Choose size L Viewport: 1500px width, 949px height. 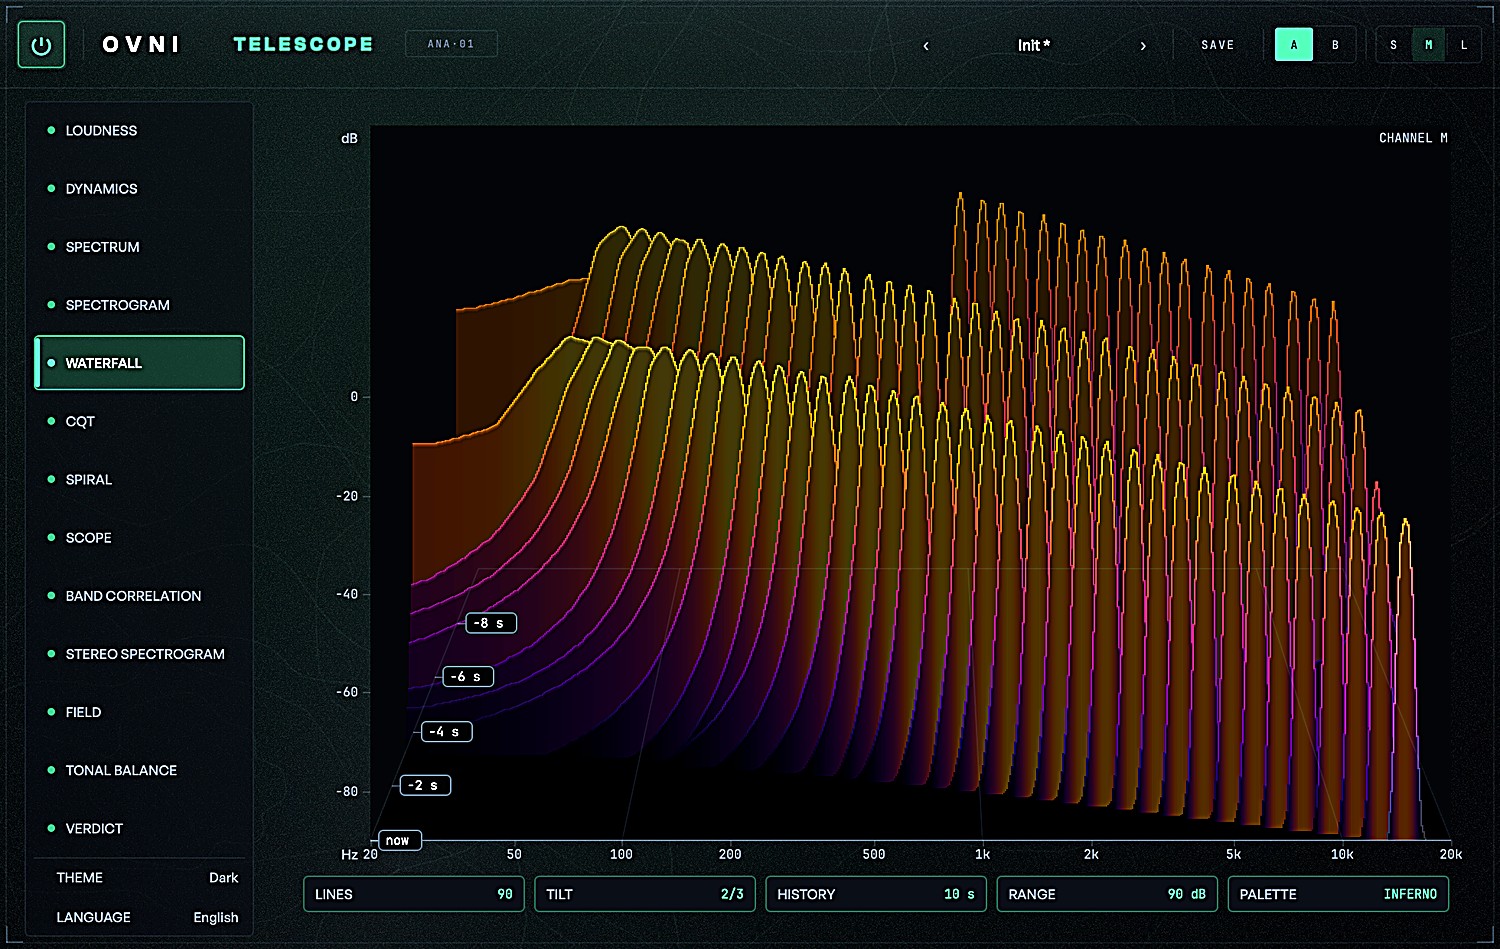1464,45
